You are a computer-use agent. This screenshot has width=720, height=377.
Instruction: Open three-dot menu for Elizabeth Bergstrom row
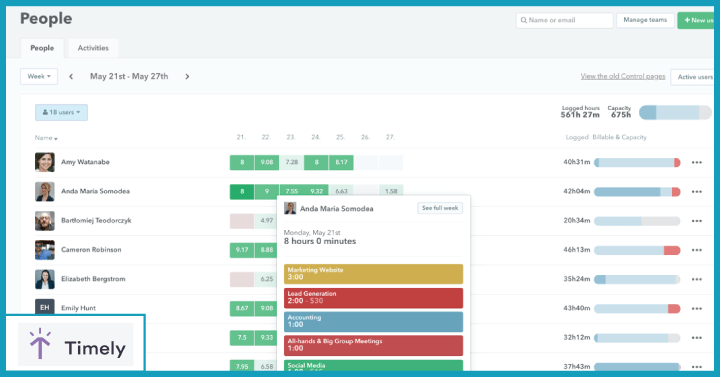(x=697, y=280)
